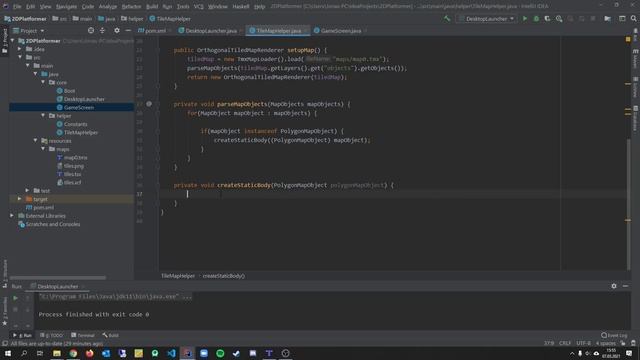Viewport: 640px width, 360px height.
Task: Select the DesktopLauncher tab in Run panel
Action: (x=57, y=287)
